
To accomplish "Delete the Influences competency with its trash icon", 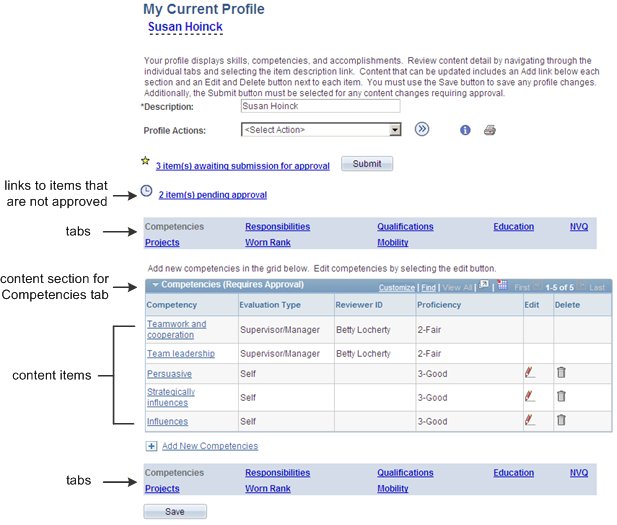I will [561, 420].
